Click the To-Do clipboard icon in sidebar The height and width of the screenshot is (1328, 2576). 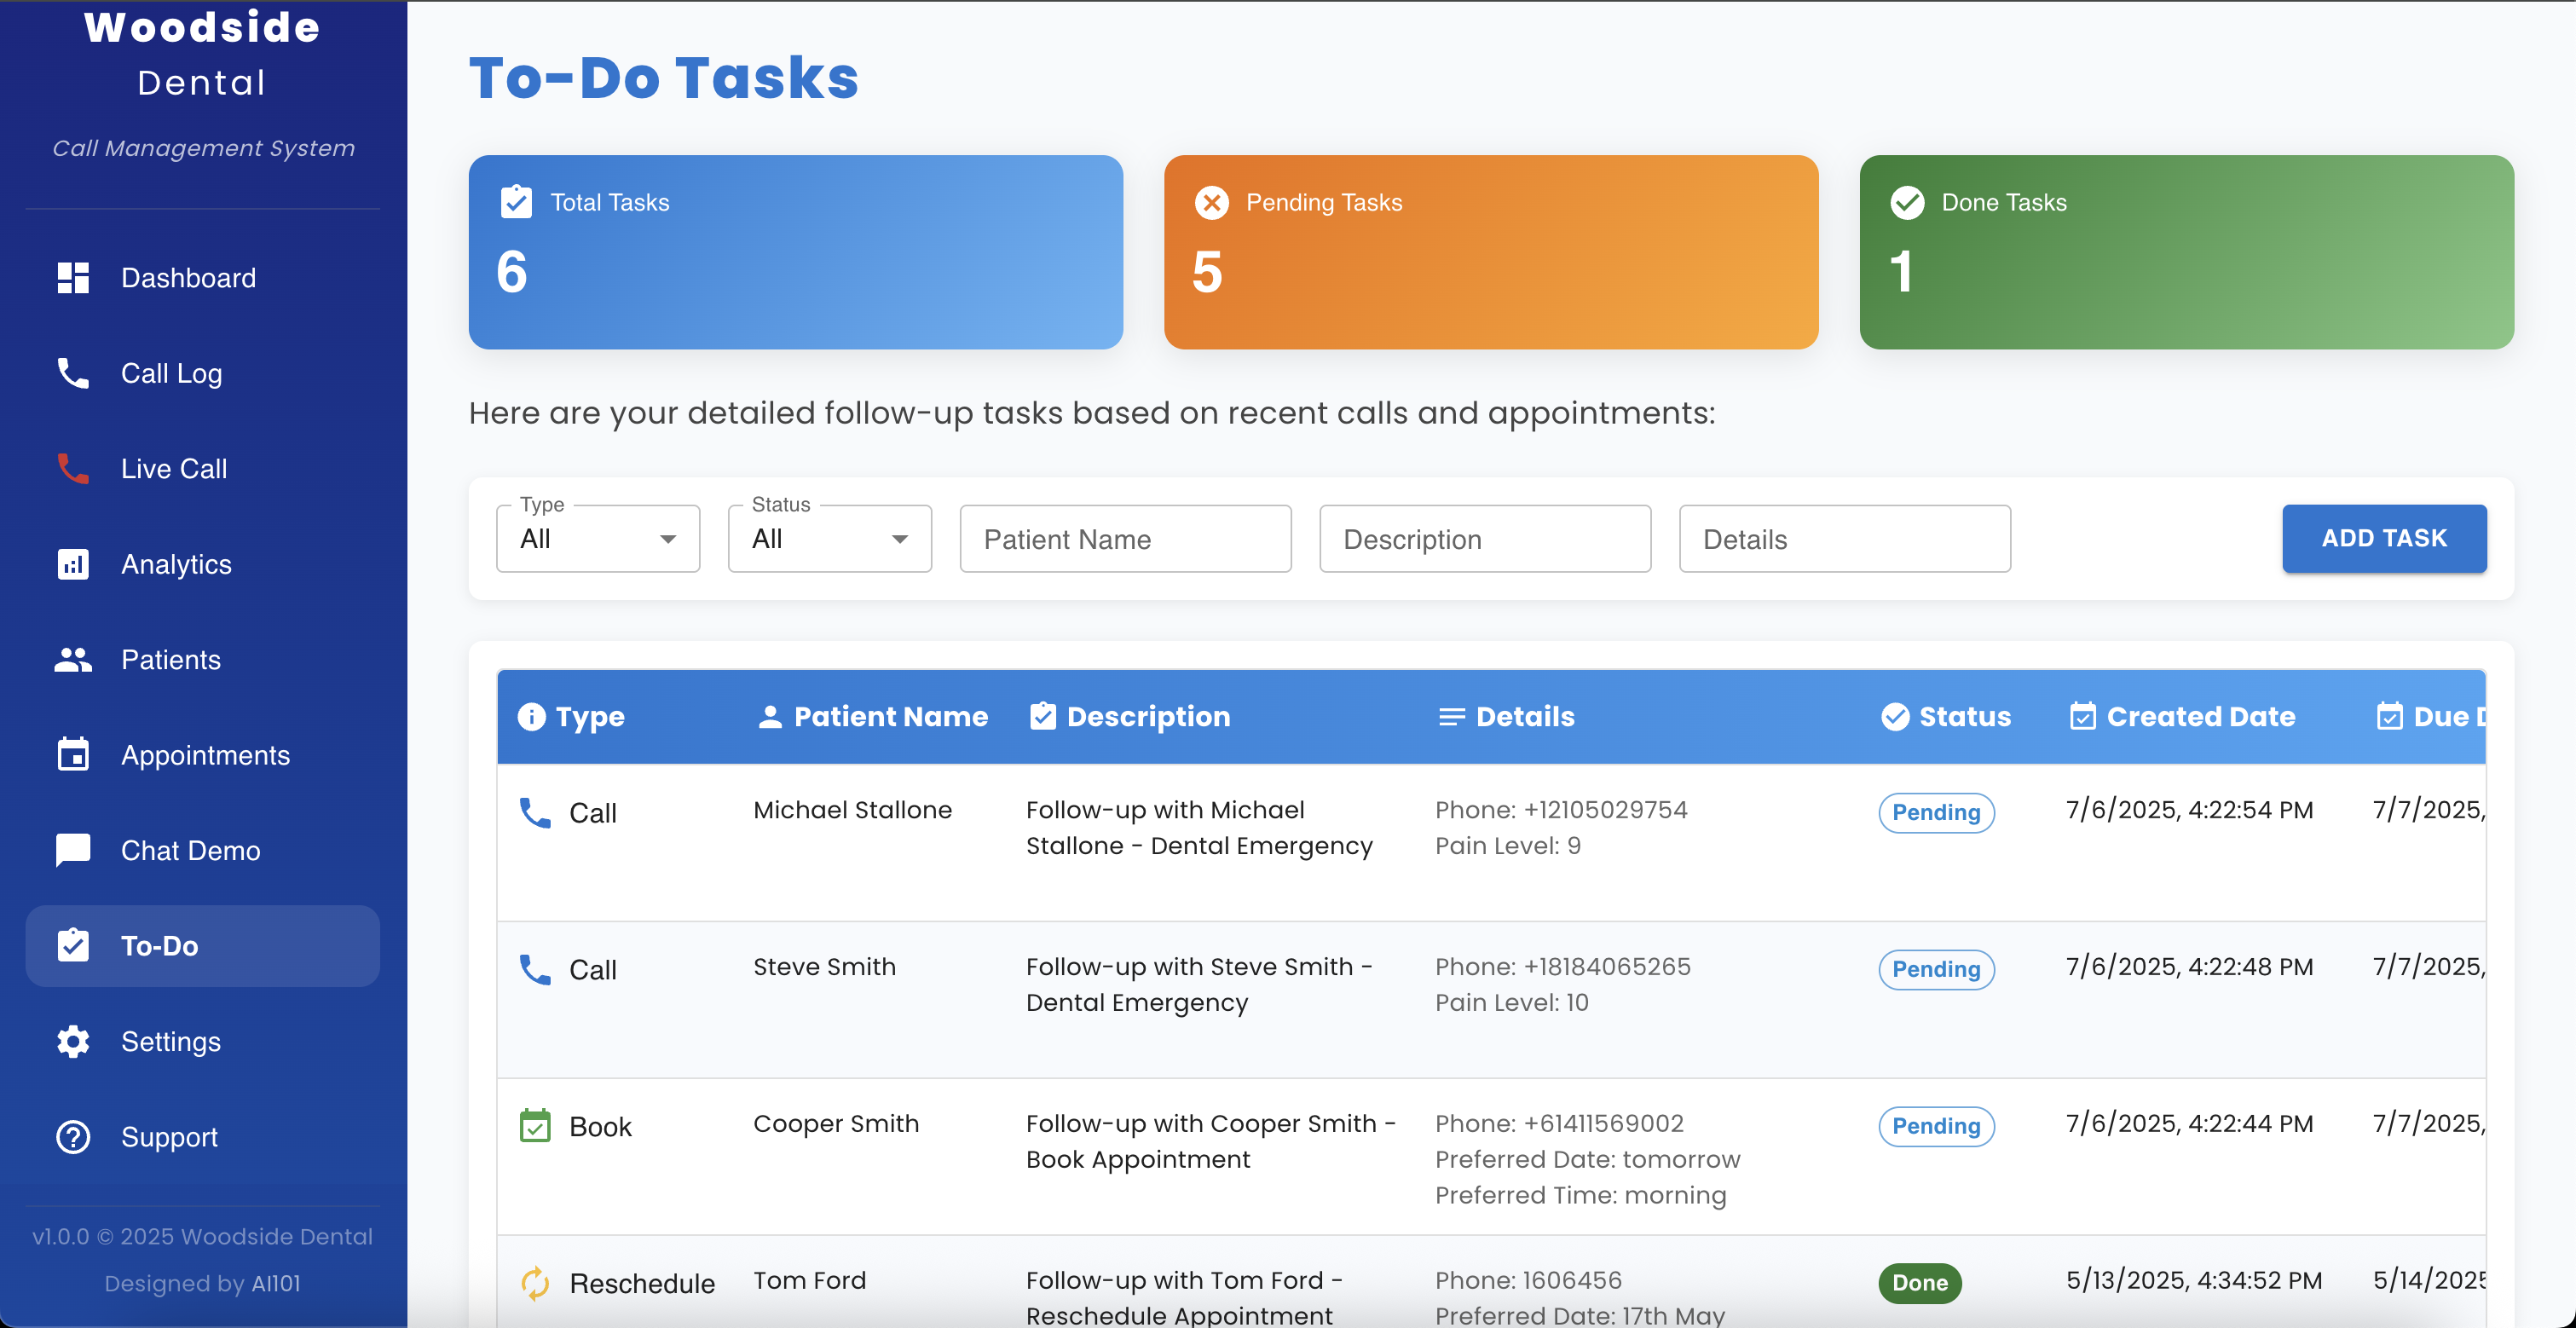coord(73,945)
